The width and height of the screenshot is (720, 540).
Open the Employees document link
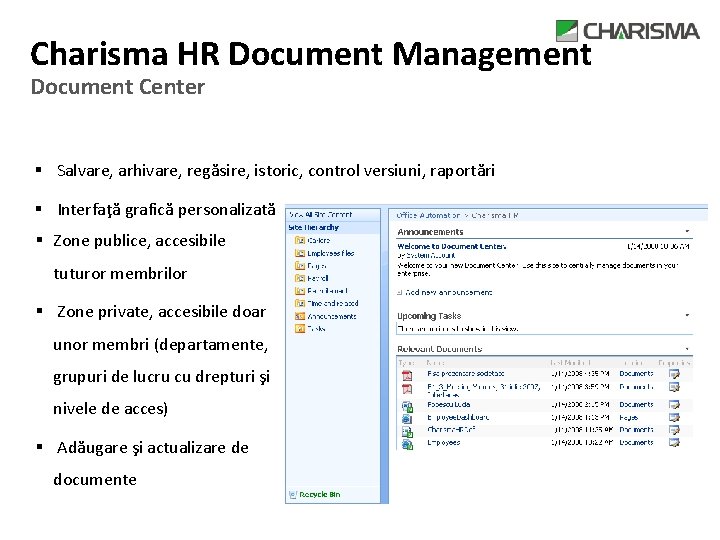tap(444, 443)
